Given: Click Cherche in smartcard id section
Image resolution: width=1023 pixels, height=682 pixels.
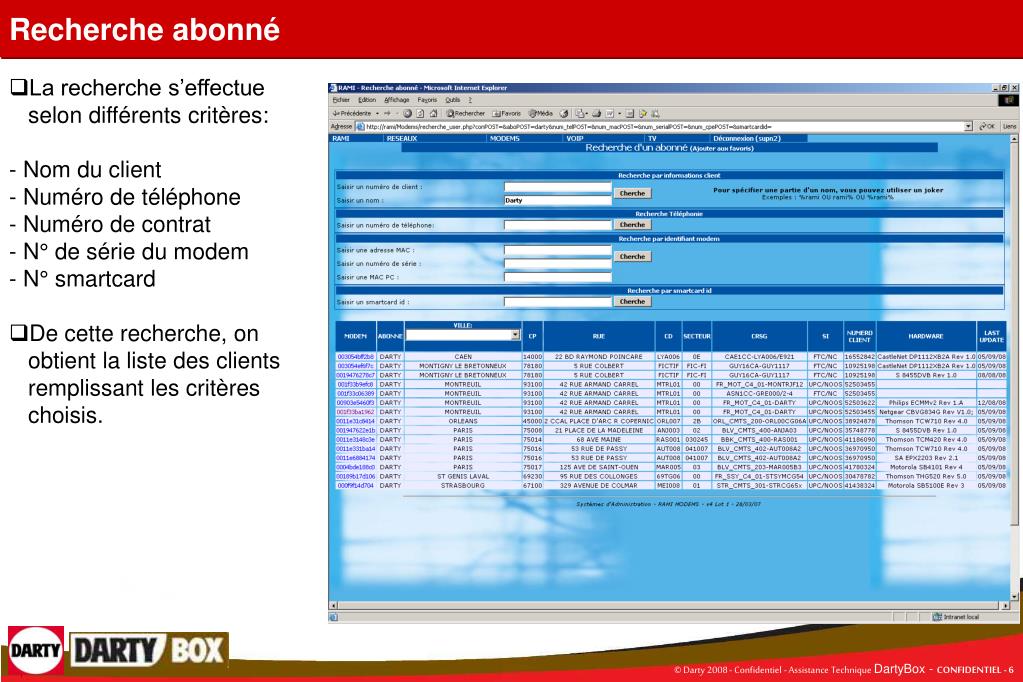Looking at the screenshot, I should click(632, 302).
